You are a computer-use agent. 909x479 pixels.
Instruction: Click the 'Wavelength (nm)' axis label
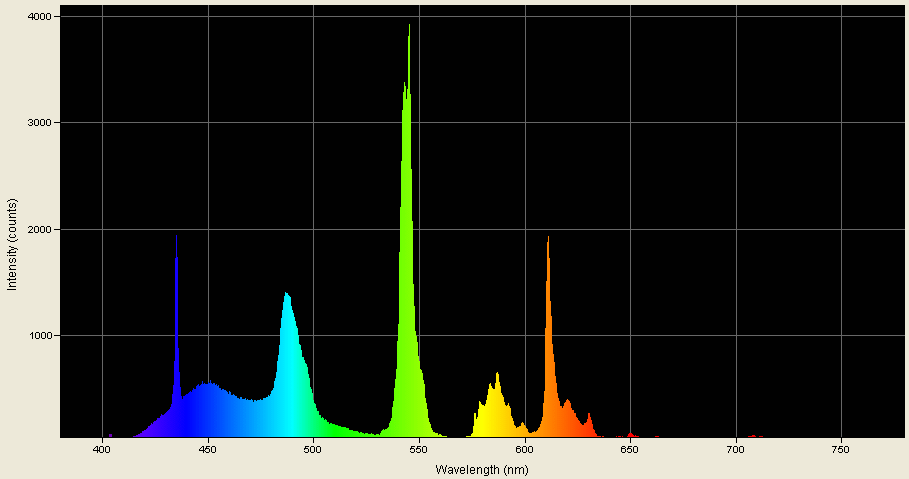click(482, 470)
